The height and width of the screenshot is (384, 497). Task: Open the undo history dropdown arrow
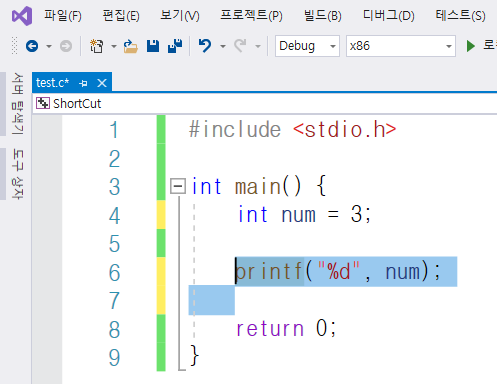(x=223, y=46)
